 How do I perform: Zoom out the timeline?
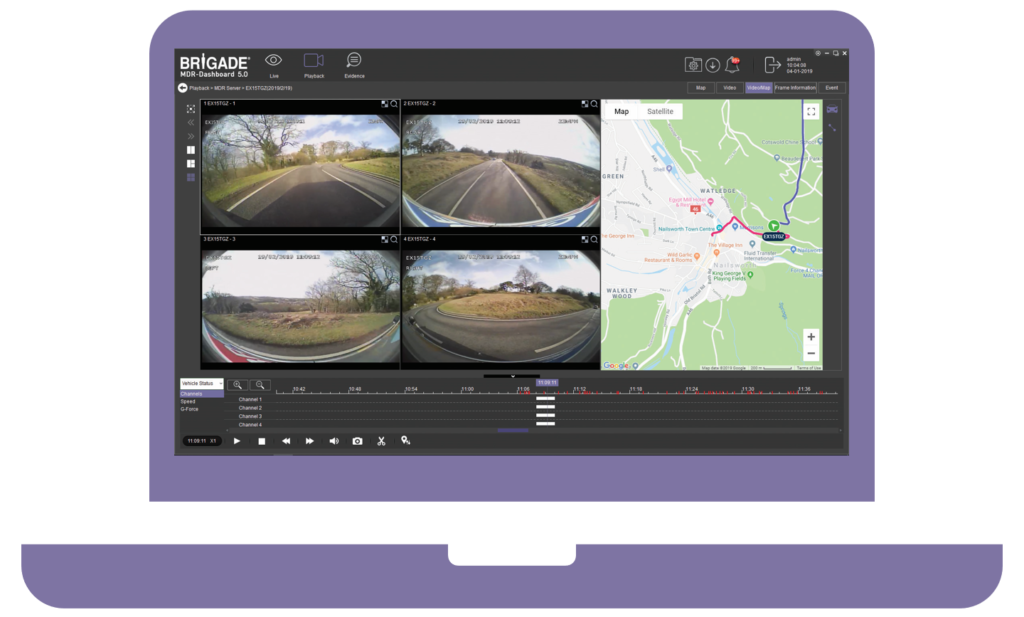(x=260, y=385)
